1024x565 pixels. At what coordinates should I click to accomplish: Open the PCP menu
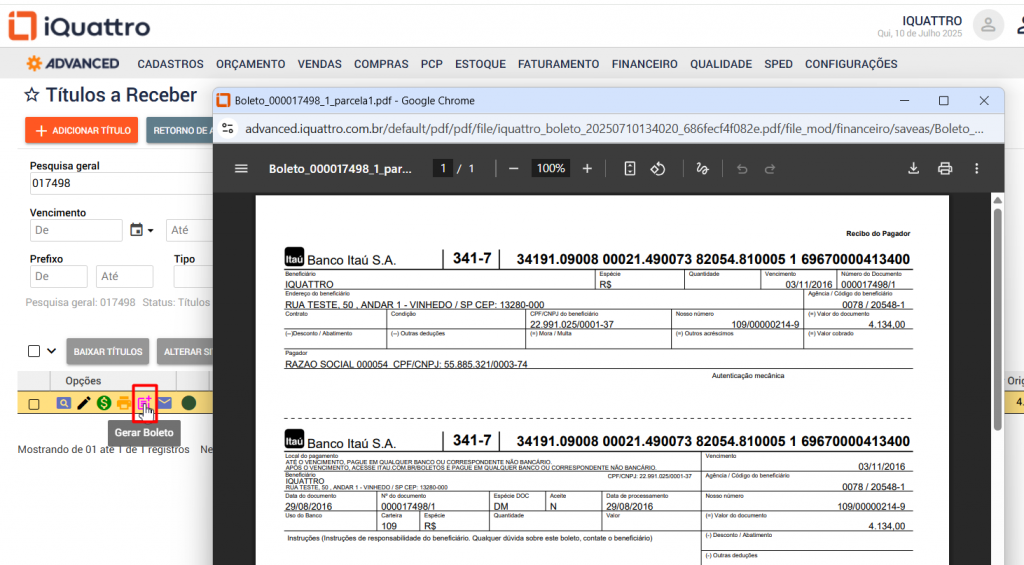coord(432,64)
